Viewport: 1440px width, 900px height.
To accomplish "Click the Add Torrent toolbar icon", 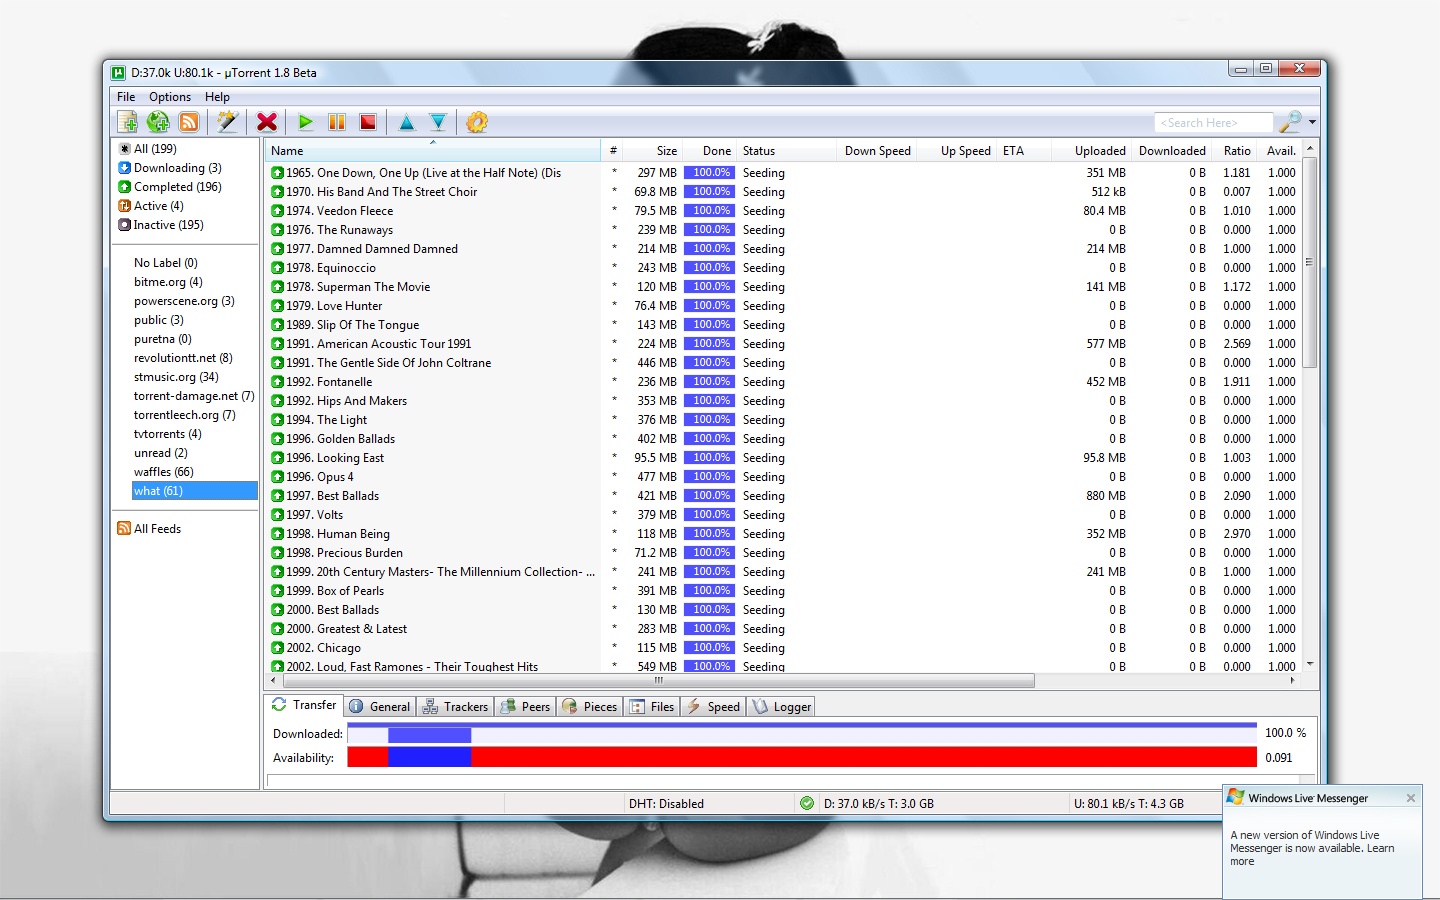I will click(x=127, y=122).
